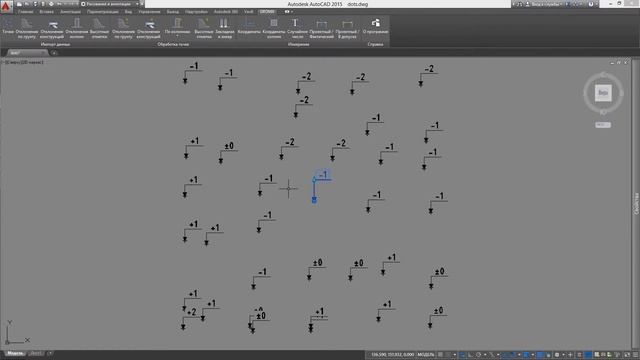640x360 pixels.
Task: Click the Точки tool in ribbon
Action: [x=8, y=27]
